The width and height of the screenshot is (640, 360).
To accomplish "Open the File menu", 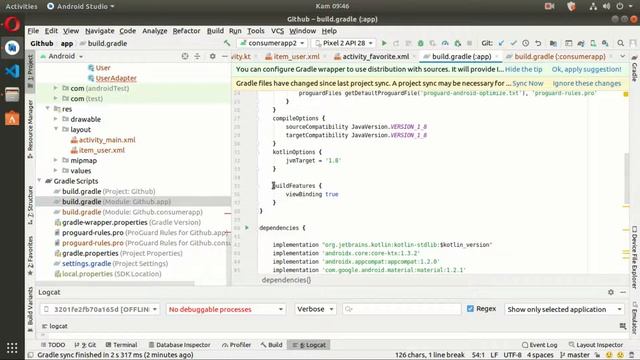I will [33, 31].
